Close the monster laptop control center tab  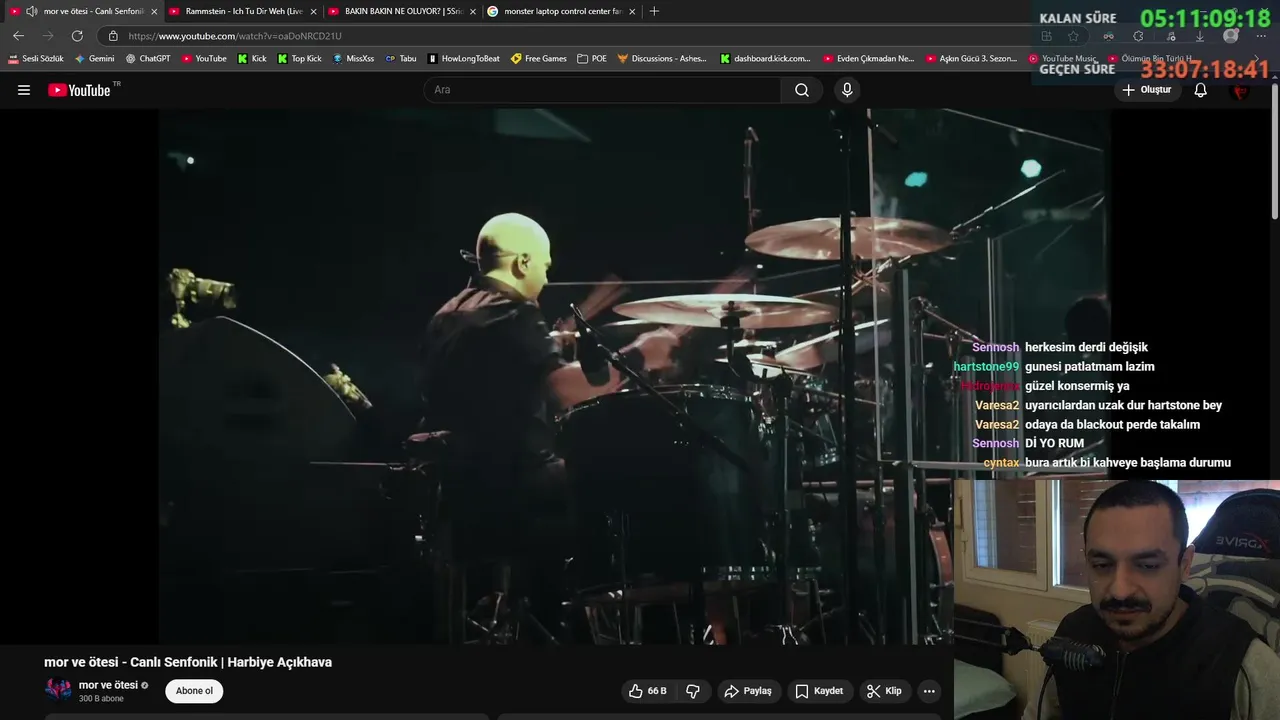tap(632, 11)
